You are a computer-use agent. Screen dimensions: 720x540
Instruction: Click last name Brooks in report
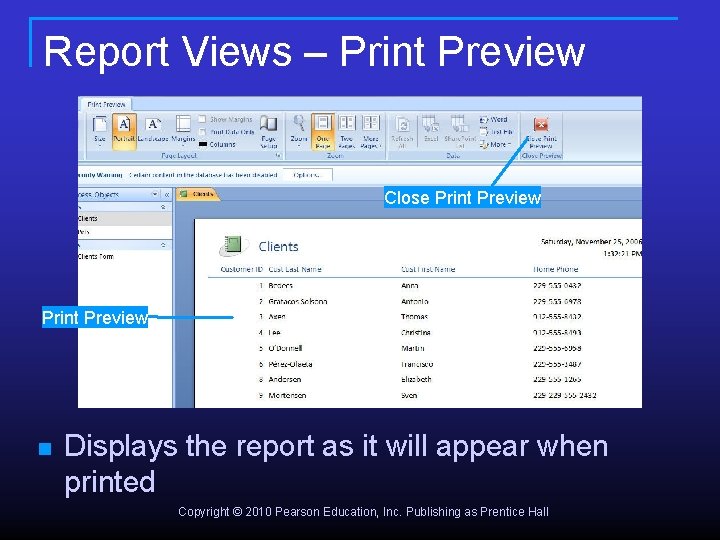click(281, 286)
